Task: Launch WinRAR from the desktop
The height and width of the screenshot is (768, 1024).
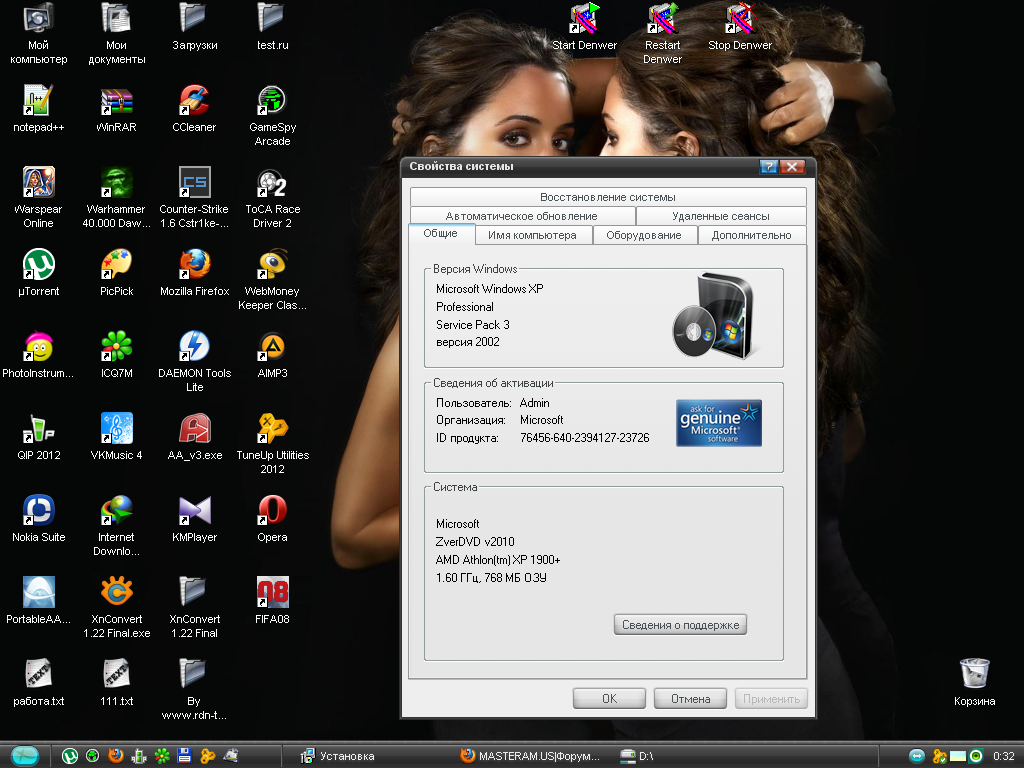Action: tap(116, 109)
